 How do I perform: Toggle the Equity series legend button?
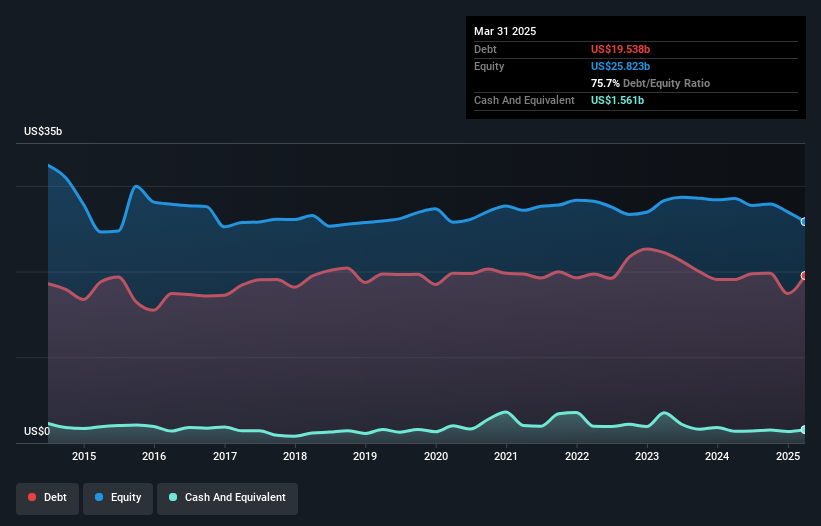[x=118, y=498]
